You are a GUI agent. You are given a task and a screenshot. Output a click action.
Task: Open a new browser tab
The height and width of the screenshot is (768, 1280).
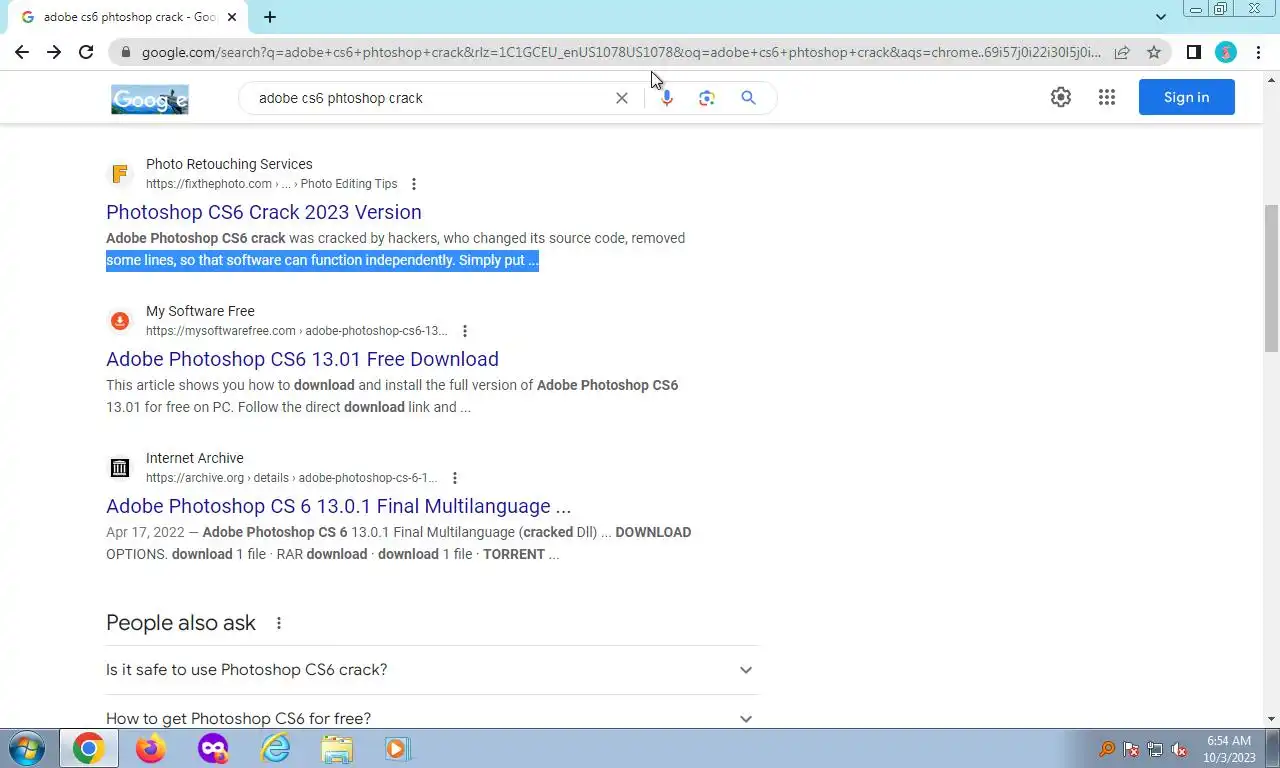(x=270, y=17)
